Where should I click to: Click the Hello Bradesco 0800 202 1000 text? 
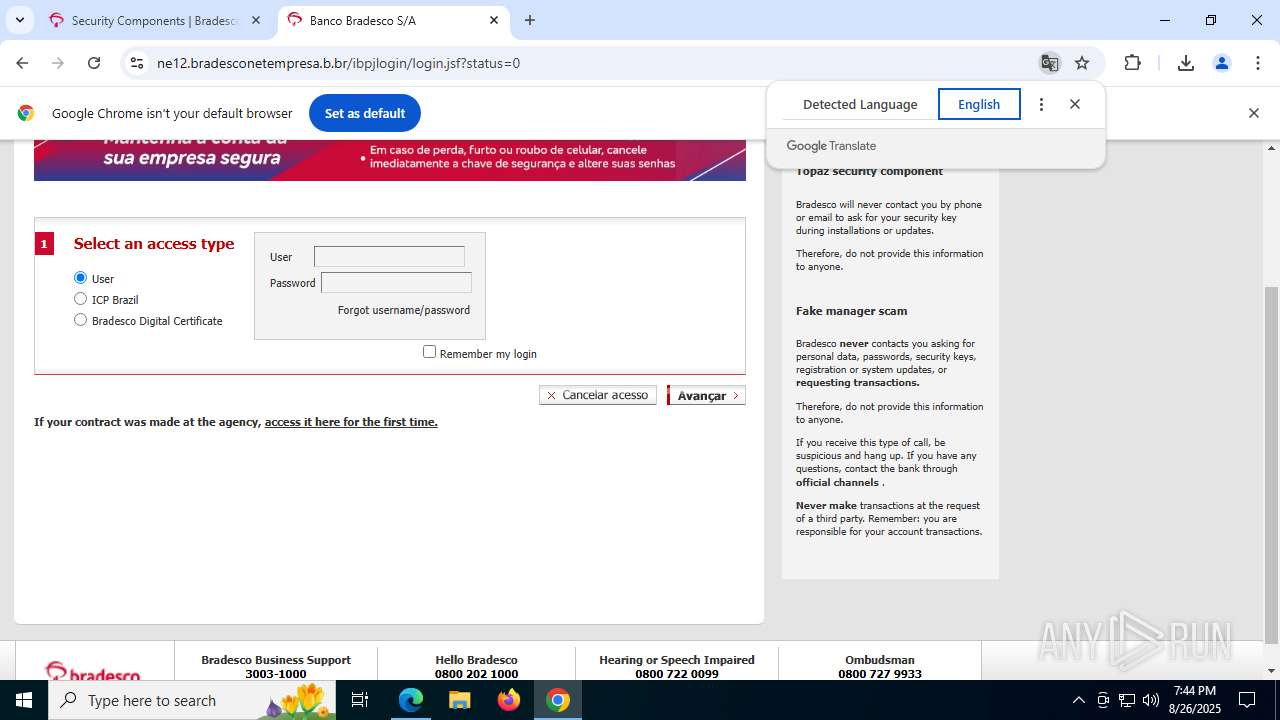[x=476, y=666]
